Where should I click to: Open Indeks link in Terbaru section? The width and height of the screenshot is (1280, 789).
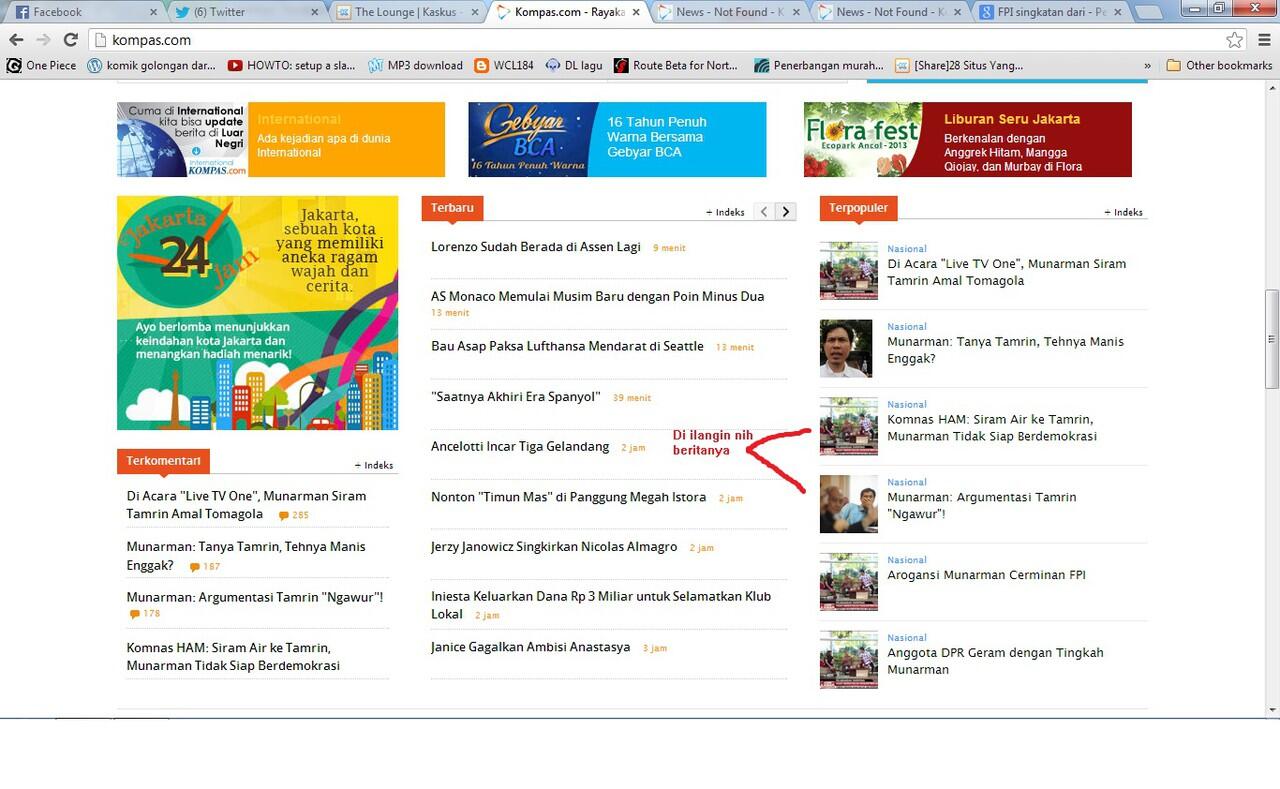tap(725, 212)
